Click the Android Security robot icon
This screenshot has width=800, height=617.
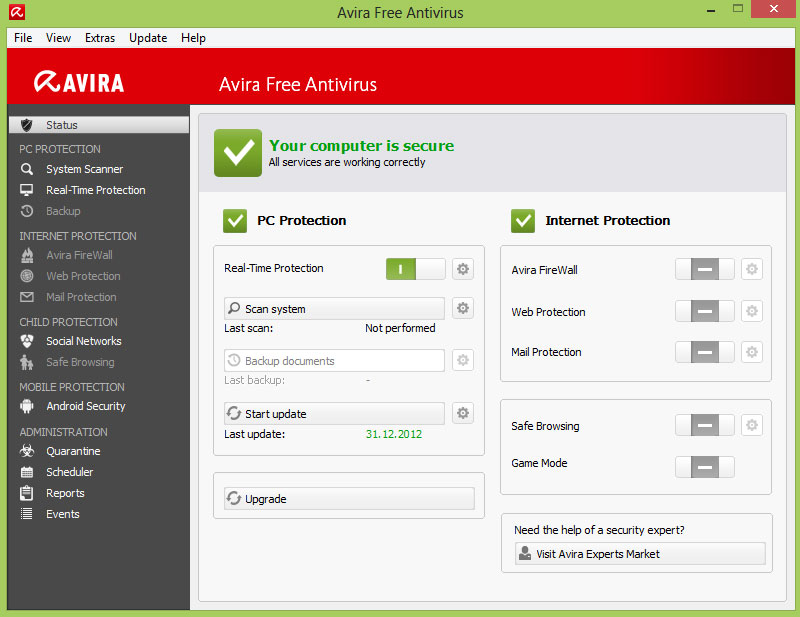[x=27, y=406]
